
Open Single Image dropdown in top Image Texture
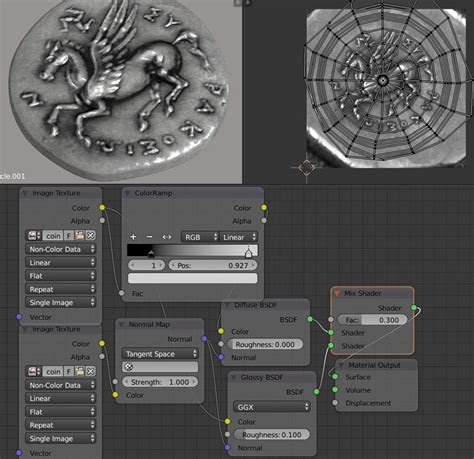[x=61, y=303]
